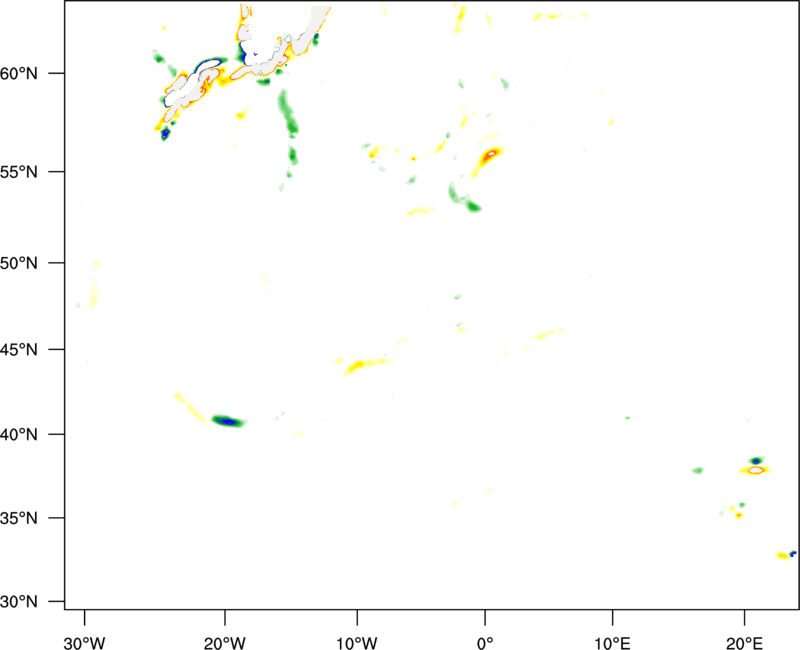Click the 35°N latitude label
Viewport: 800px width, 650px height.
19,518
